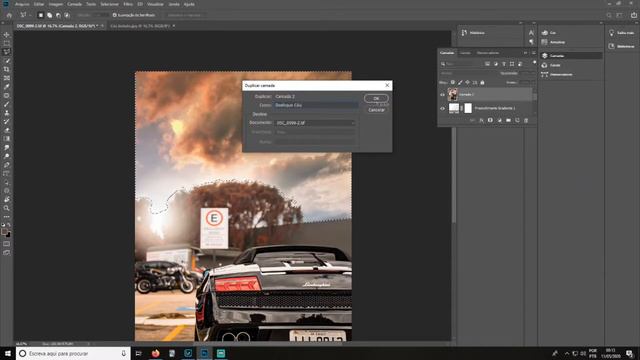Image resolution: width=640 pixels, height=360 pixels.
Task: Click Delete Layer trash icon
Action: click(526, 120)
